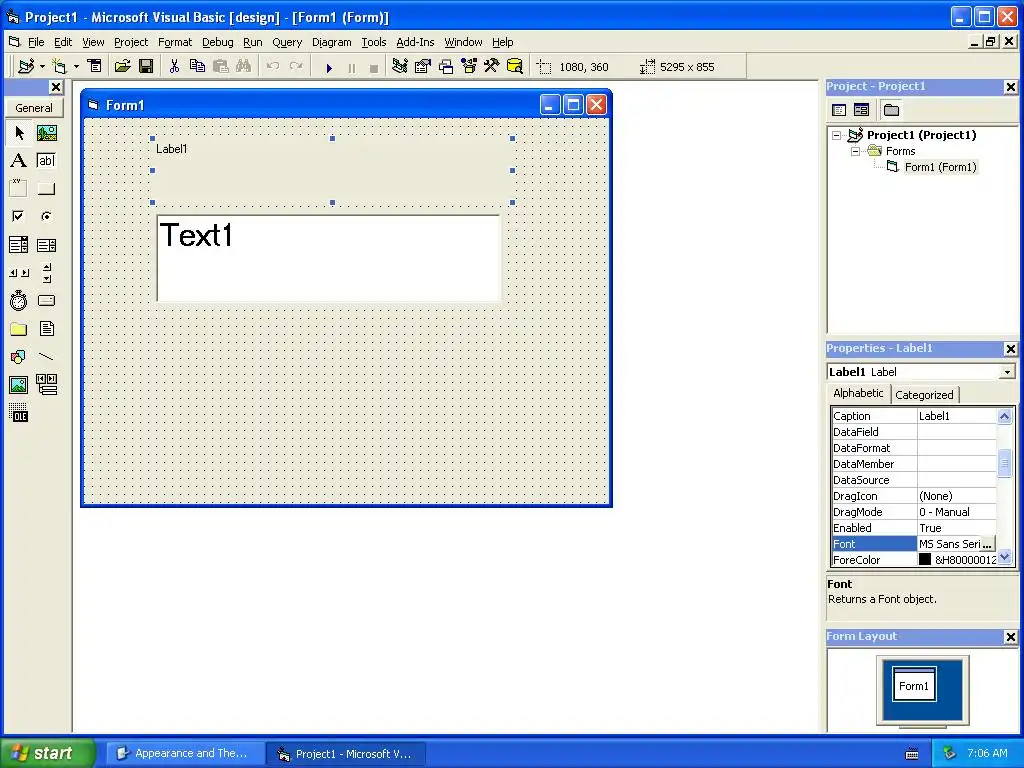Click the Windows start button
Image resolution: width=1024 pixels, height=768 pixels.
[47, 753]
